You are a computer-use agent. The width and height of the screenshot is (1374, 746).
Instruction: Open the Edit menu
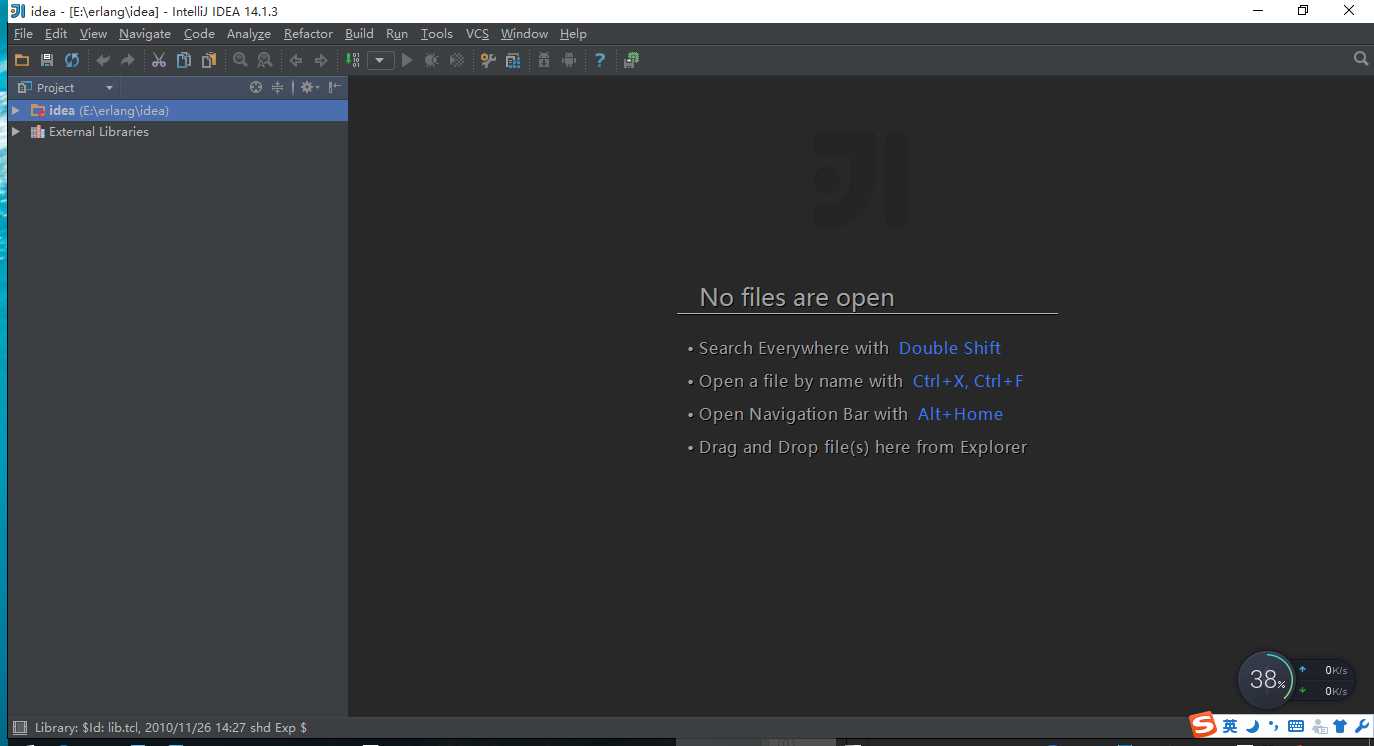56,34
